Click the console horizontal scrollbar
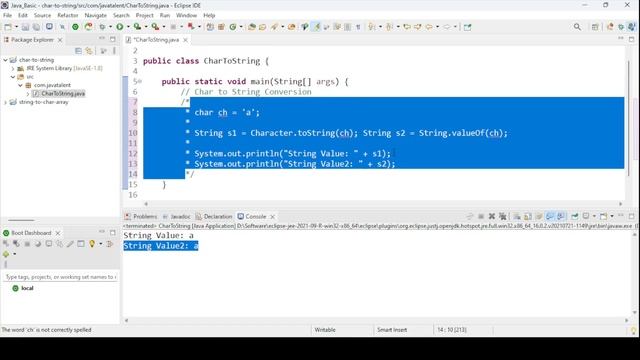This screenshot has width=640, height=360. point(376,320)
